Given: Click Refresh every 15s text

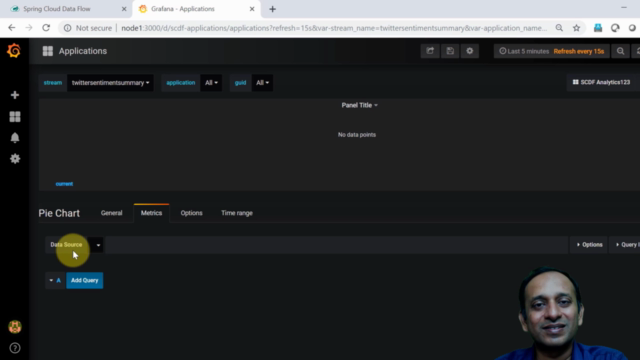Looking at the screenshot, I should pos(578,51).
